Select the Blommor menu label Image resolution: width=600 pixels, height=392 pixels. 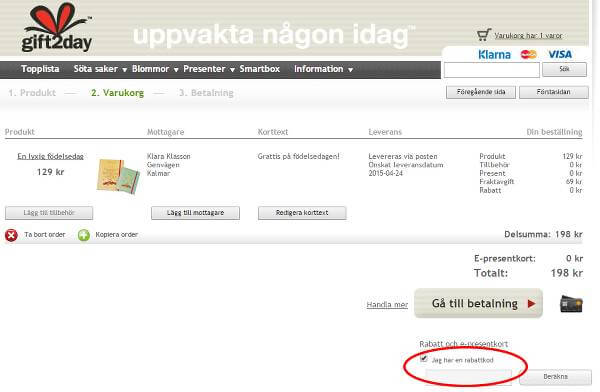150,69
